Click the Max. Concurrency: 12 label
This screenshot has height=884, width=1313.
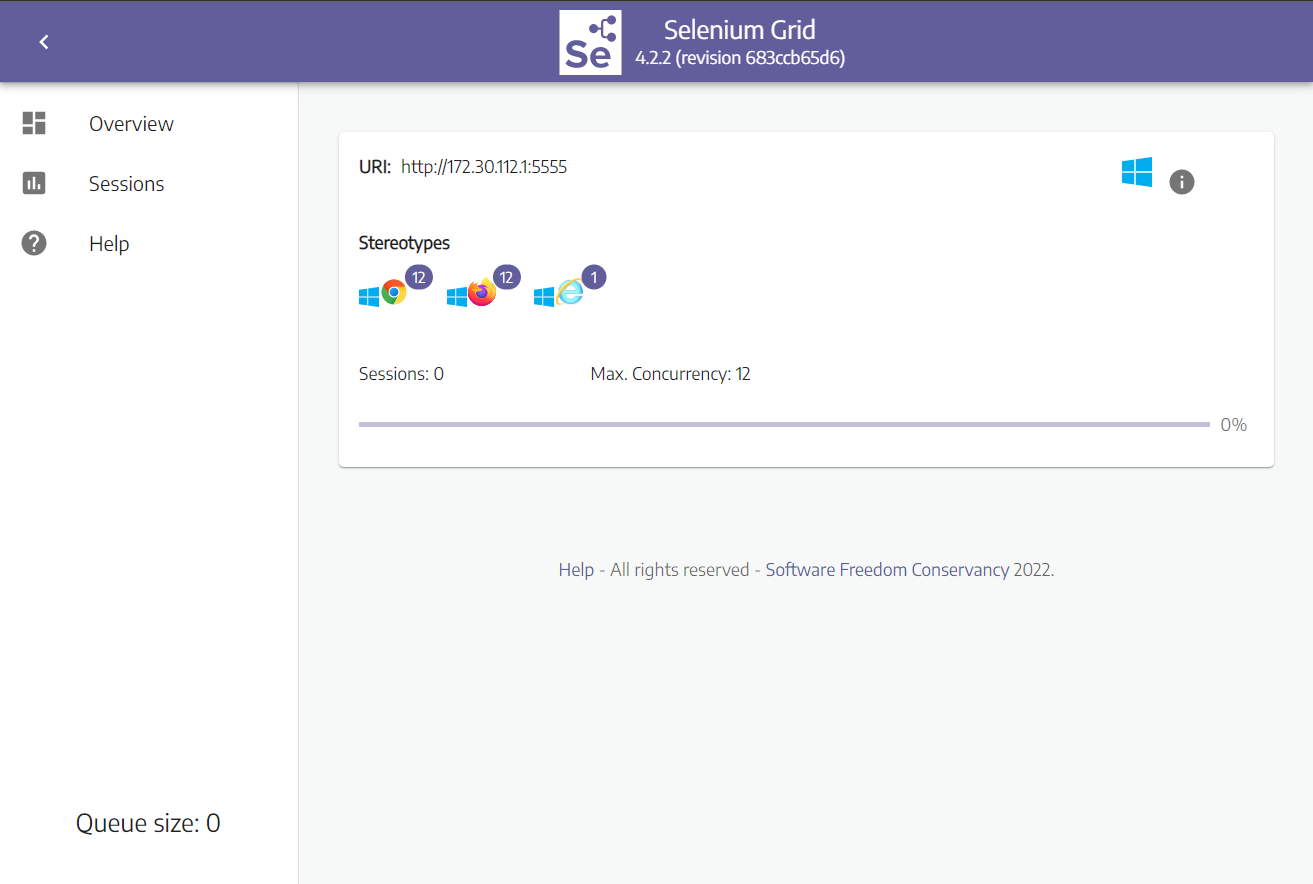670,374
